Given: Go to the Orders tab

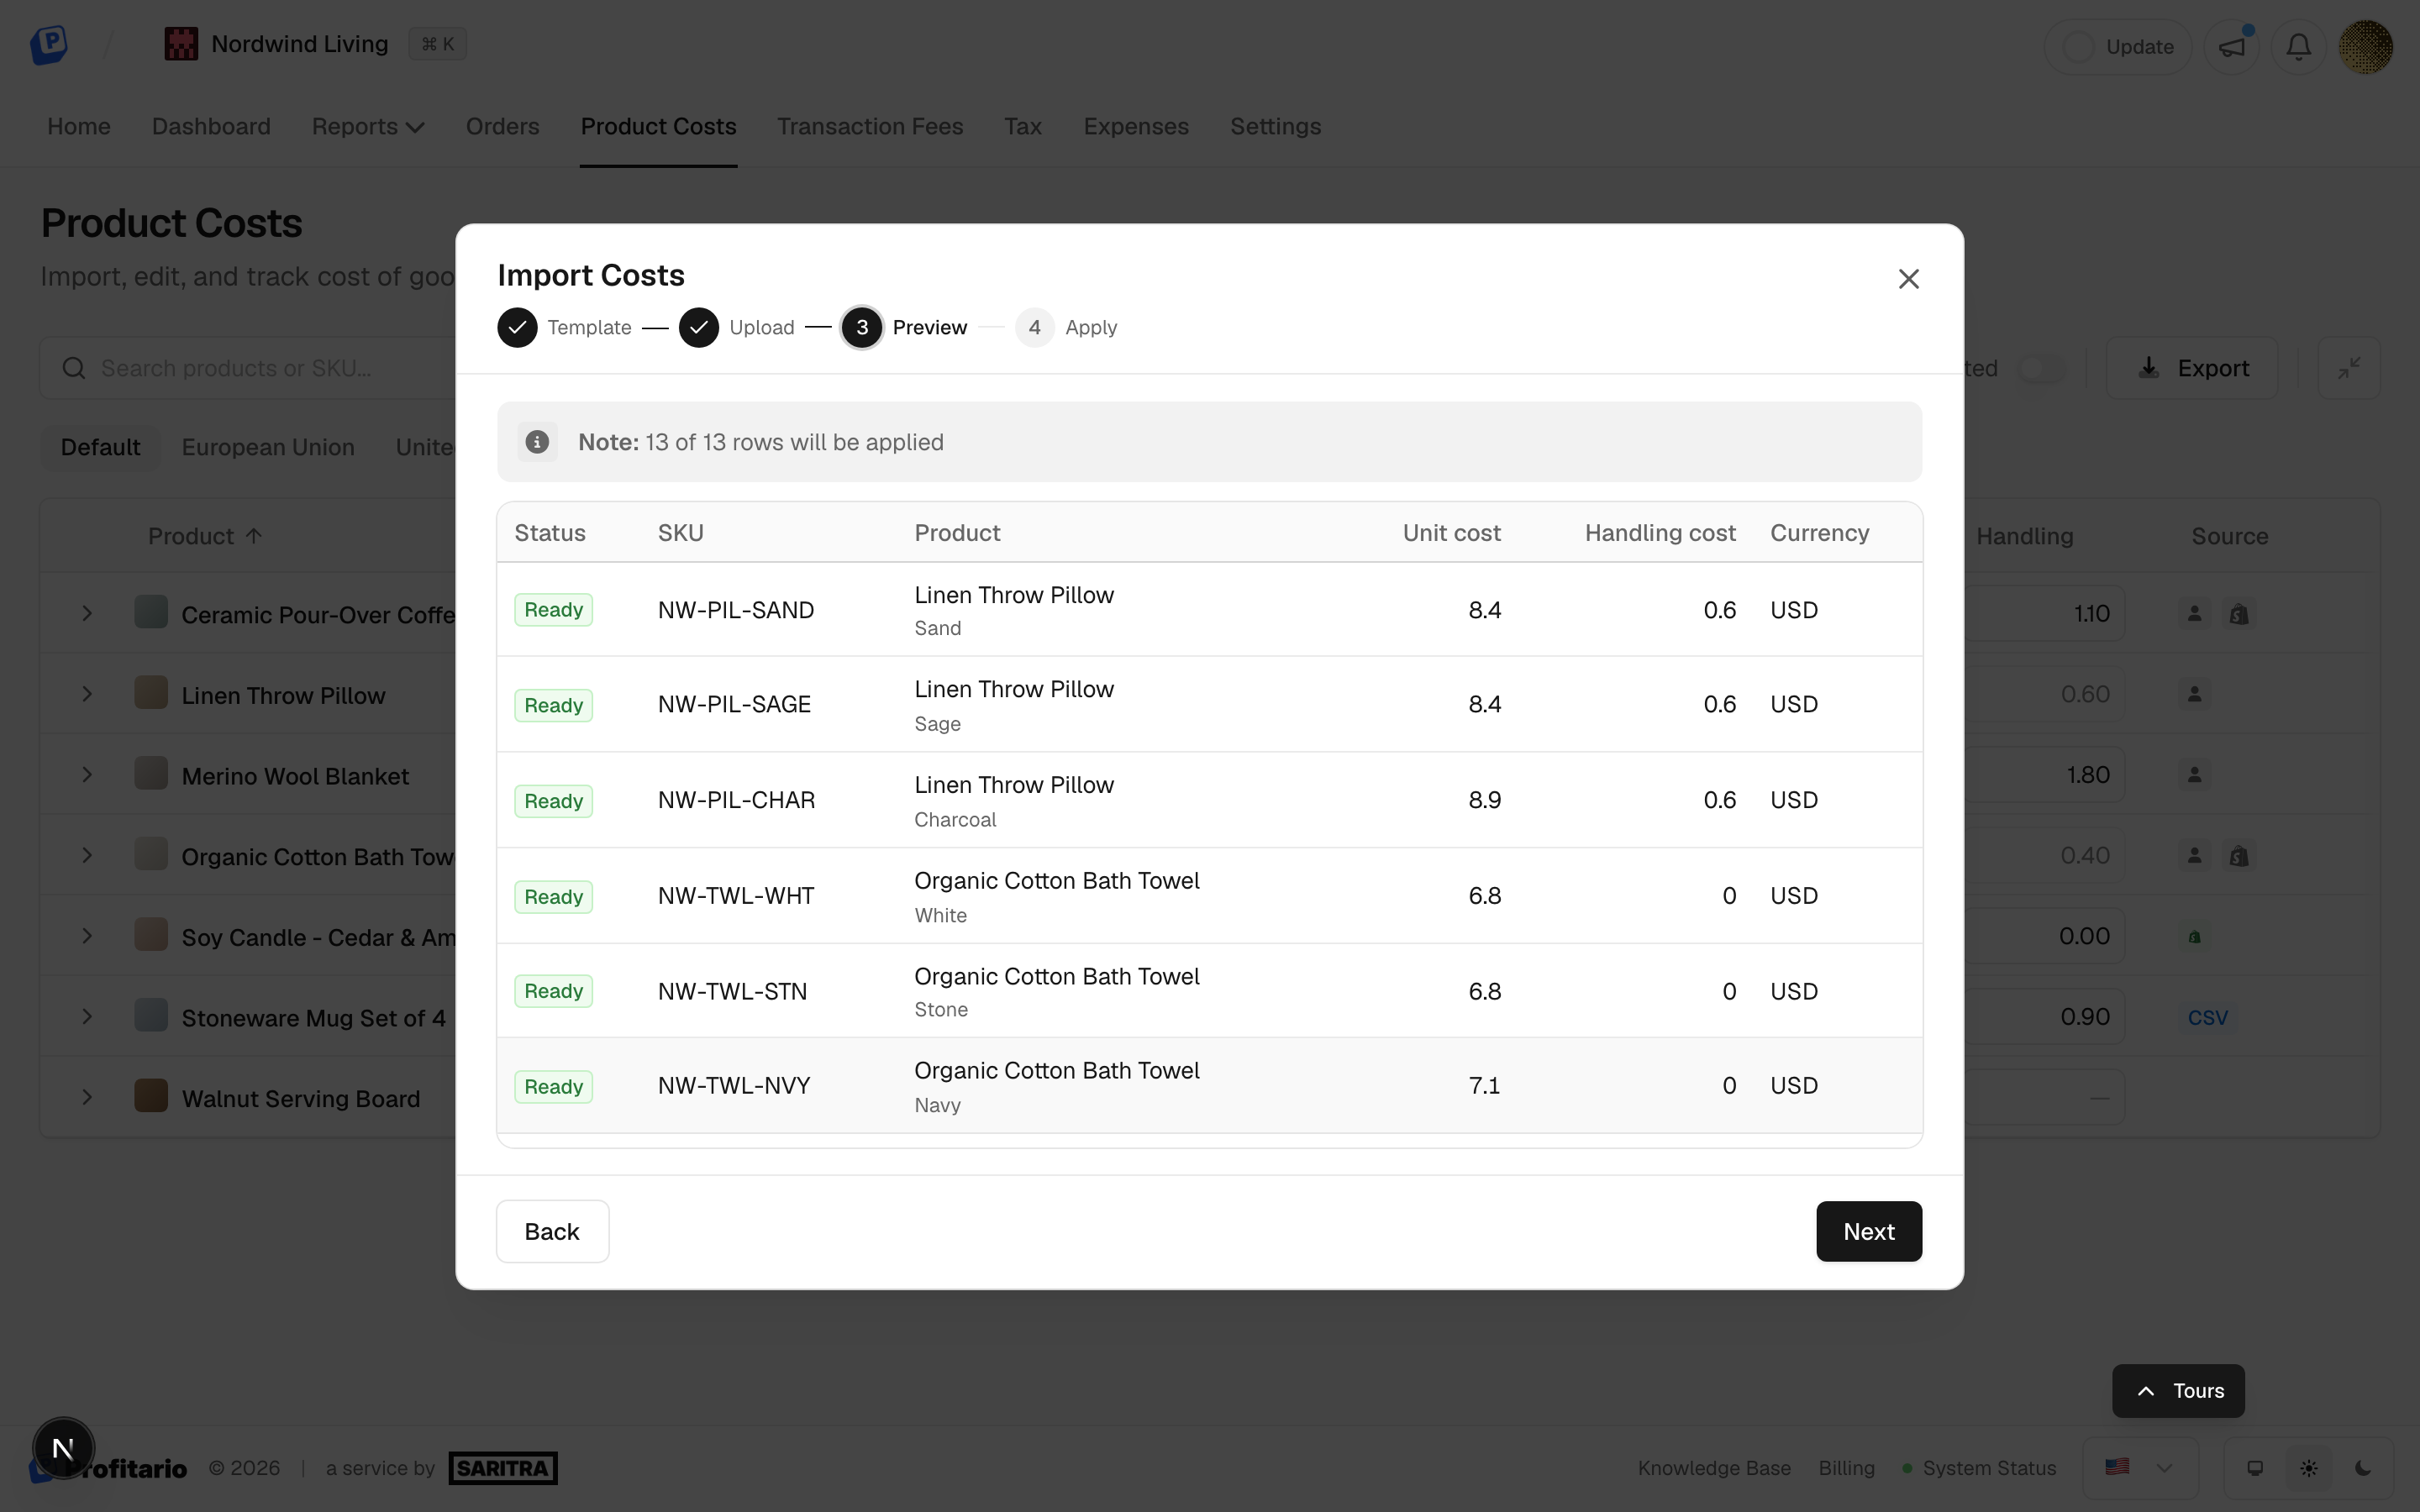Looking at the screenshot, I should point(502,126).
